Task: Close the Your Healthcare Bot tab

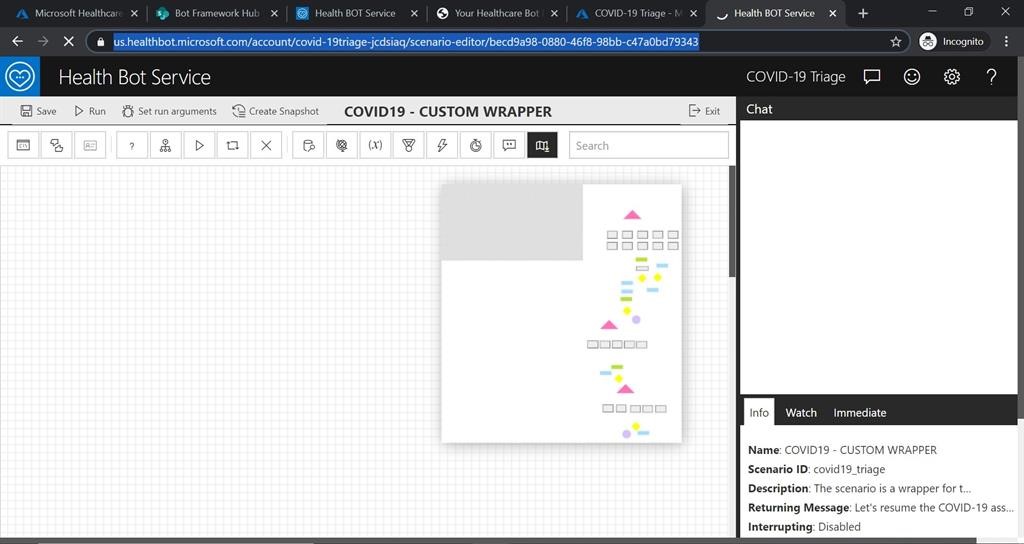Action: pyautogui.click(x=554, y=14)
